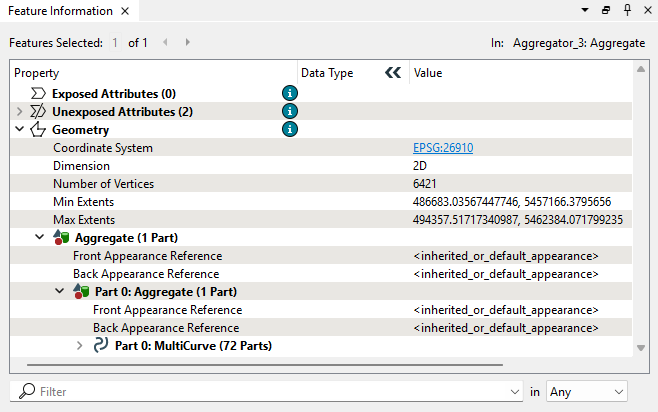Close the Feature Information tab
Screen dimensions: 658x412
point(124,11)
